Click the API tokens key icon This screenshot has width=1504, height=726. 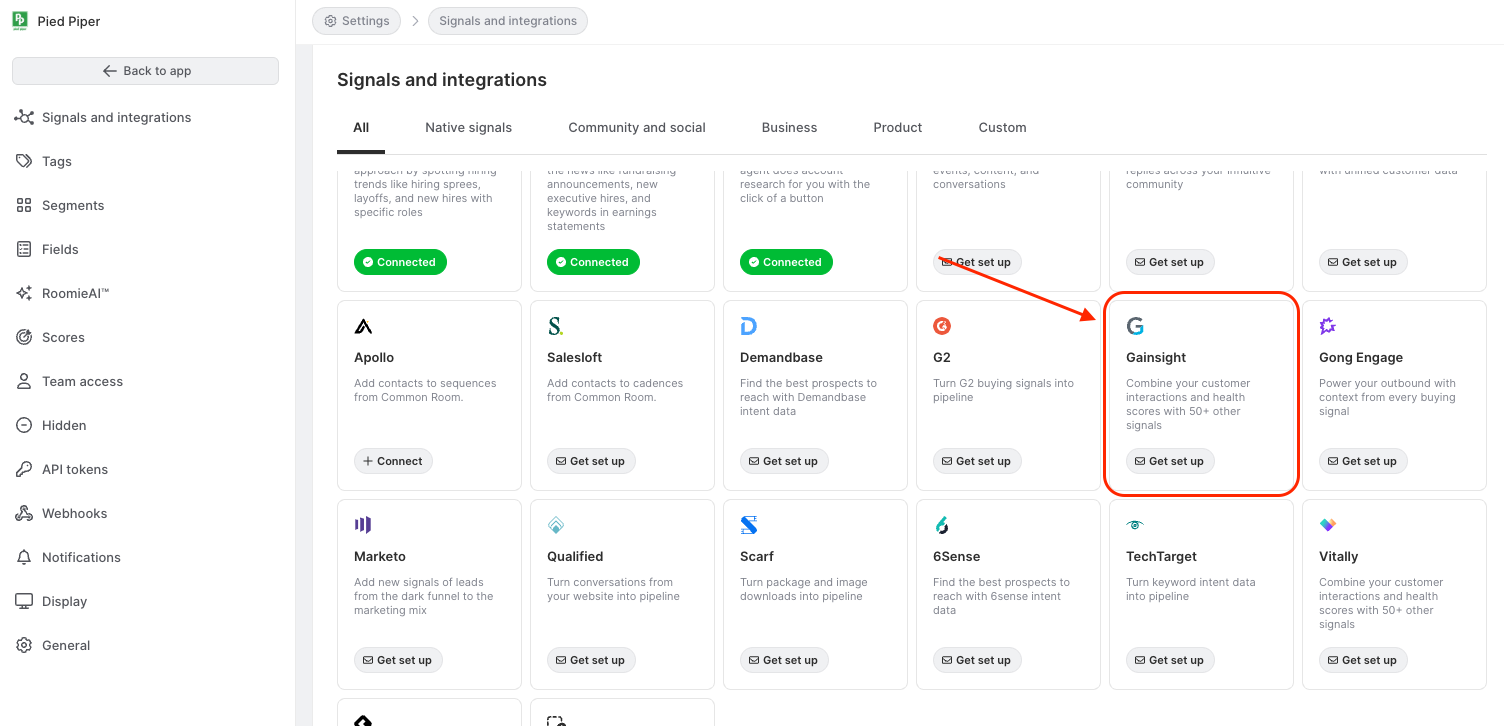24,469
